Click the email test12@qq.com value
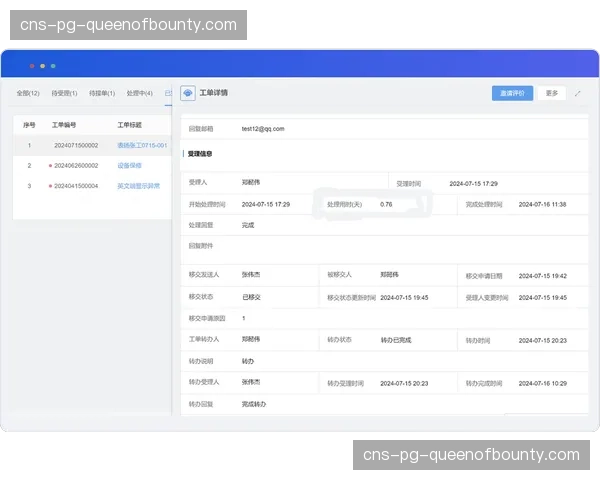 tap(263, 129)
